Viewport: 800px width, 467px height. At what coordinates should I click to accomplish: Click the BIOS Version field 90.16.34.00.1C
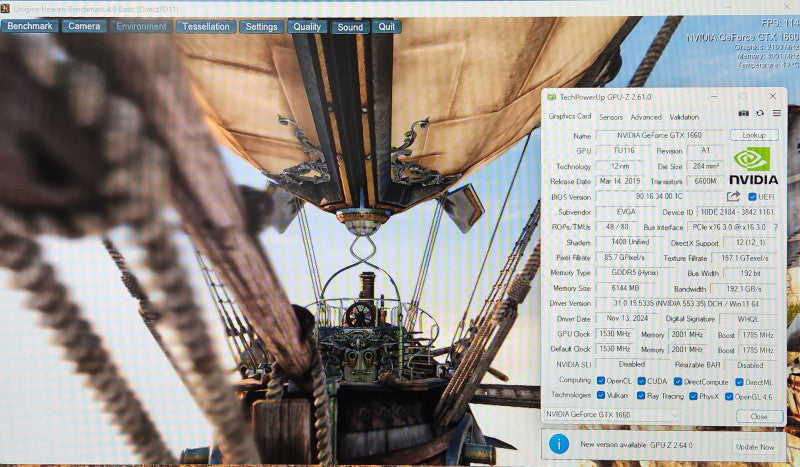pos(659,196)
